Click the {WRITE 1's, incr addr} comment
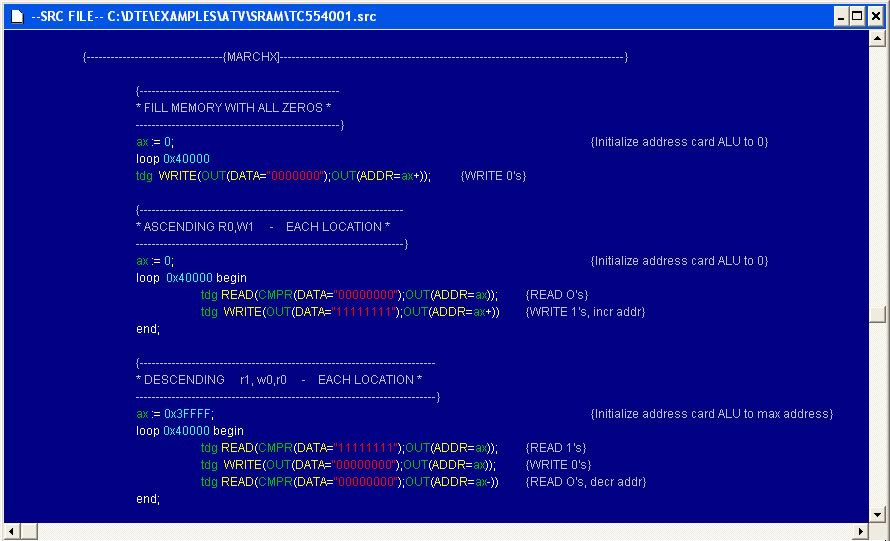The width and height of the screenshot is (890, 541). point(585,312)
